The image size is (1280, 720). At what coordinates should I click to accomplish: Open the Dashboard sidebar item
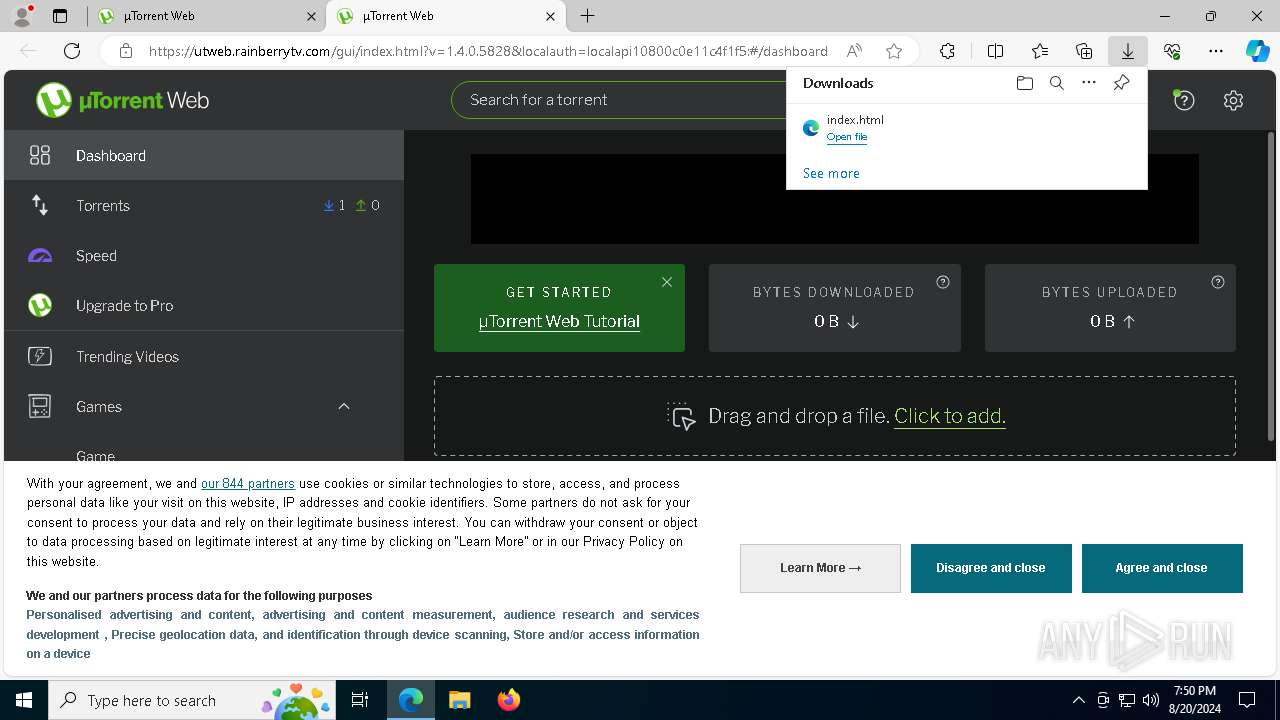(x=204, y=155)
